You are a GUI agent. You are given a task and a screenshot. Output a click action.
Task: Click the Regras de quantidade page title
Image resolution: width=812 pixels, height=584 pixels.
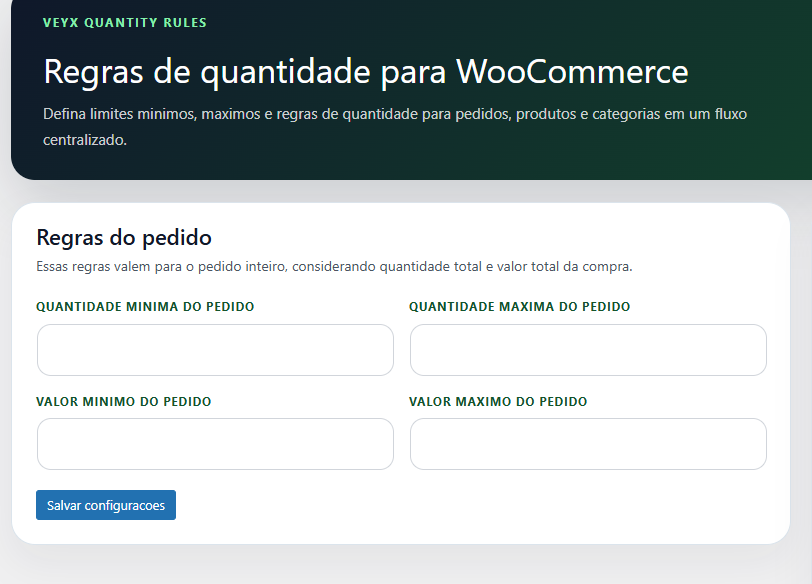[363, 72]
